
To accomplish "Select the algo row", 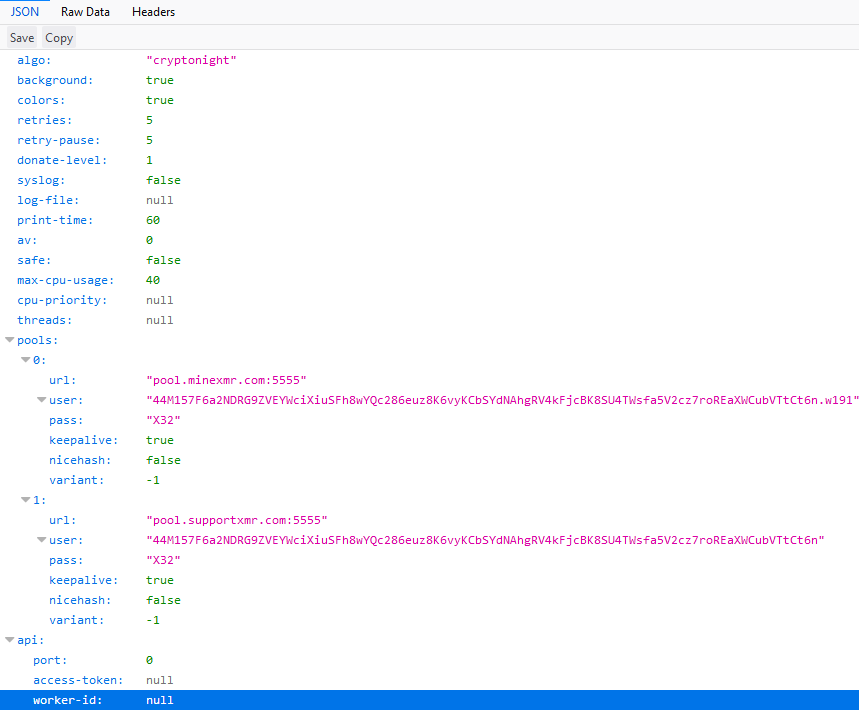I will 430,60.
